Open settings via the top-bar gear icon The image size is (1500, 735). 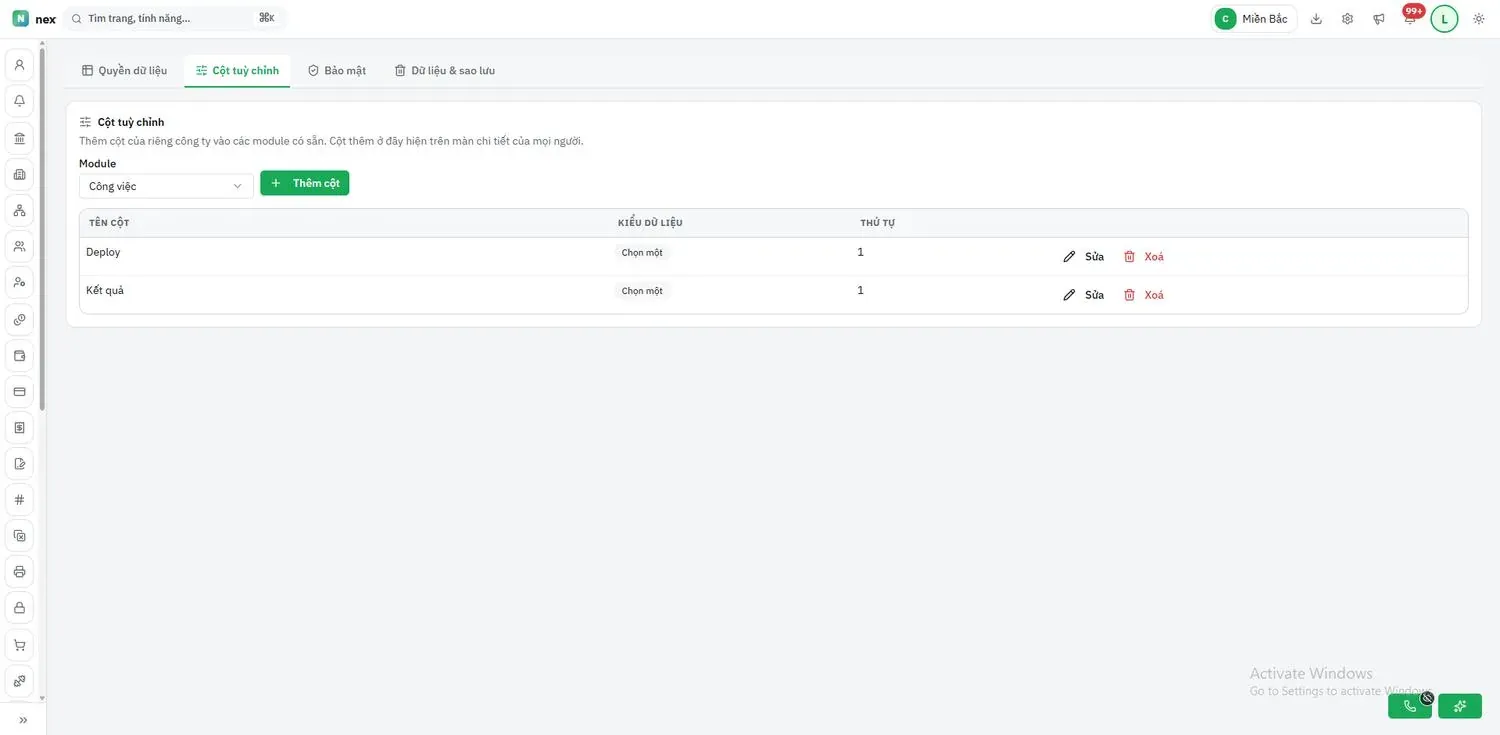[1347, 19]
